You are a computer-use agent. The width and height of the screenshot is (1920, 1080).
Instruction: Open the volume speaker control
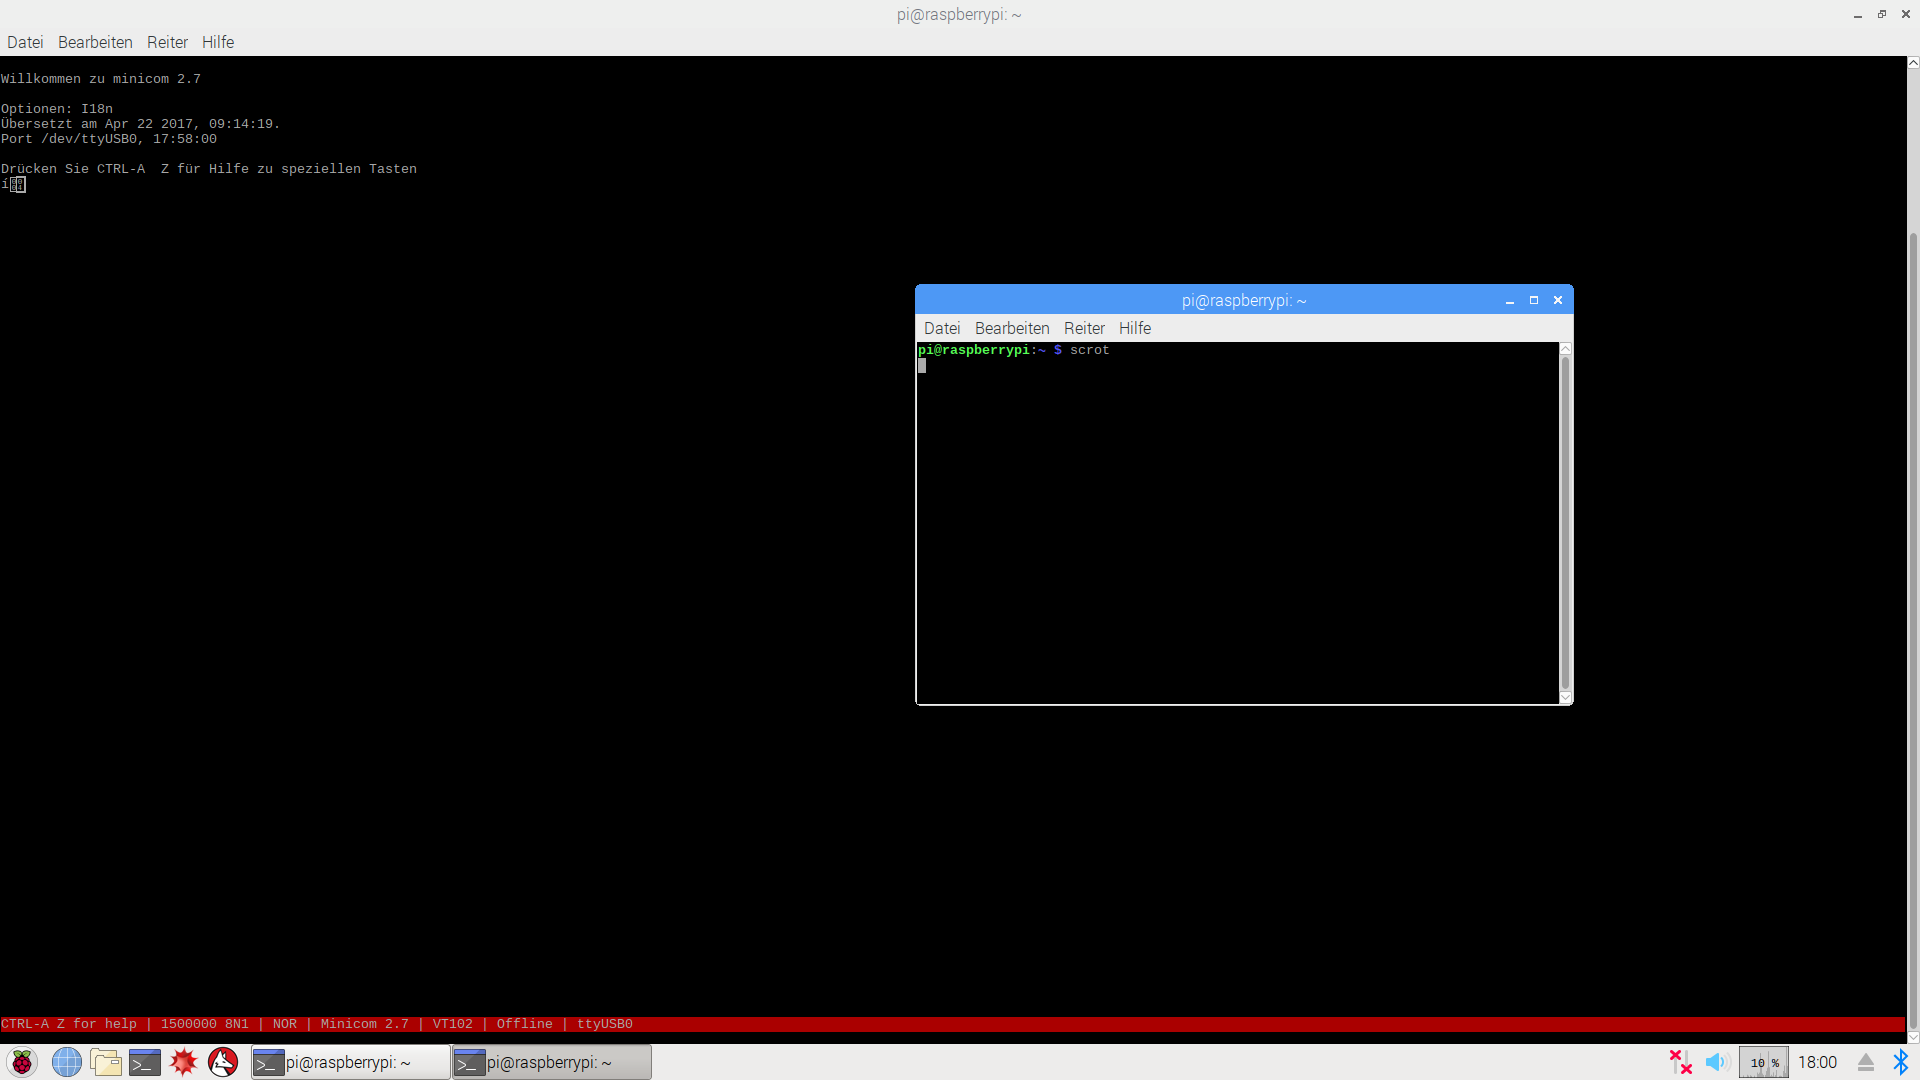pos(1717,1062)
